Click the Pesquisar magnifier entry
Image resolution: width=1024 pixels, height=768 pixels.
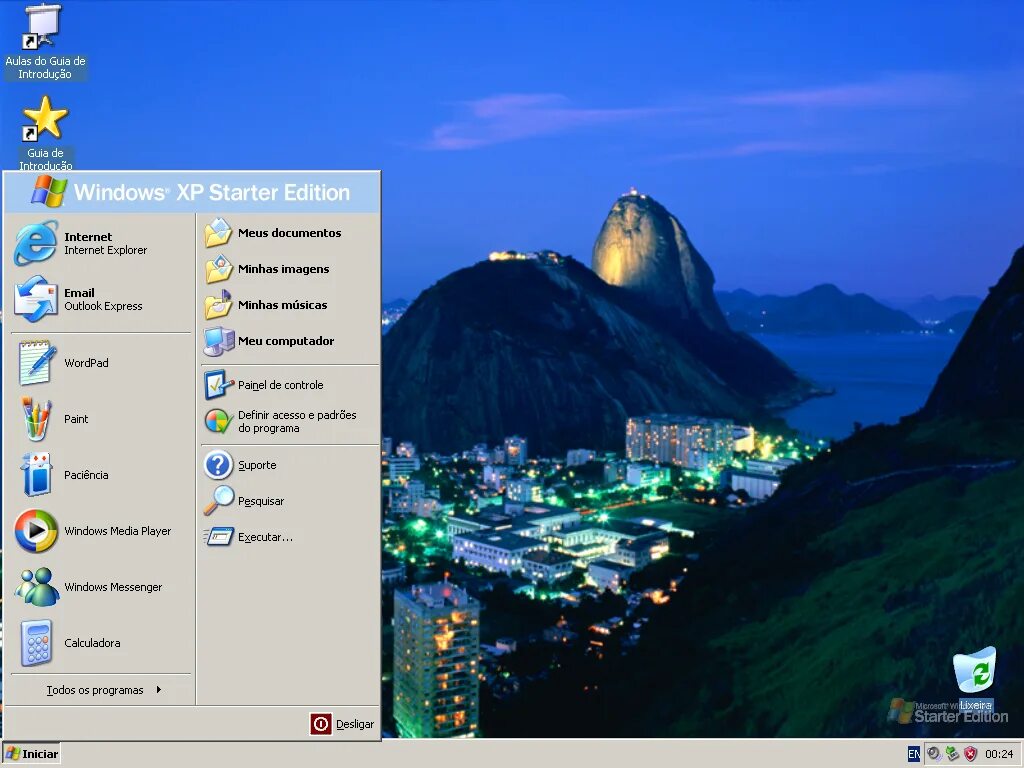click(289, 501)
